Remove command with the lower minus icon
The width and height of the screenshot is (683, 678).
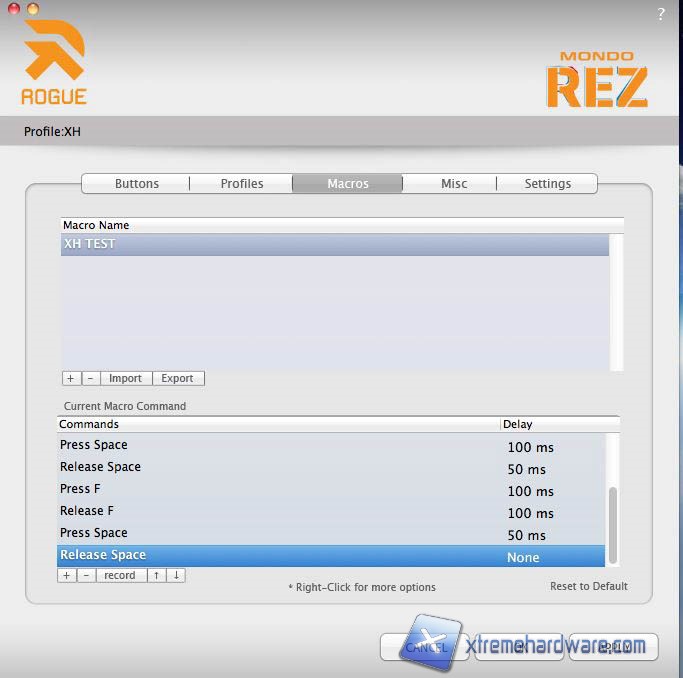(x=86, y=575)
